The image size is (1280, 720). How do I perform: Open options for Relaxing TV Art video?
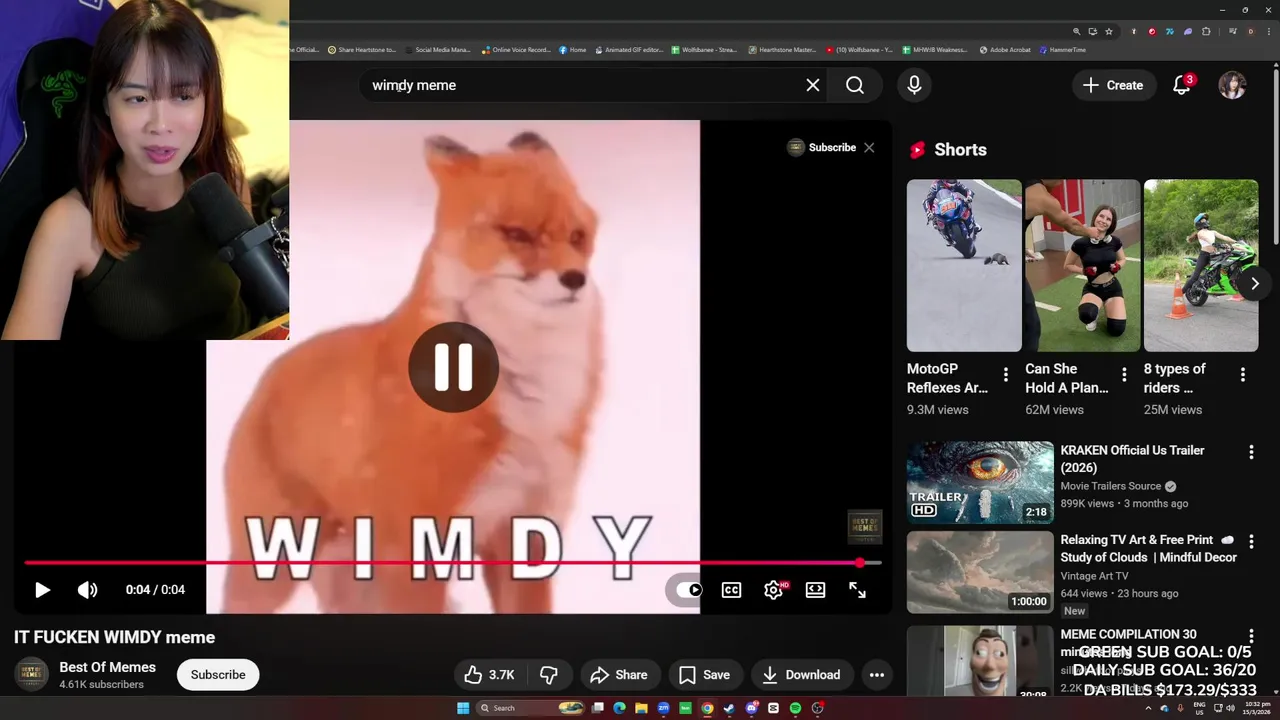pos(1251,541)
